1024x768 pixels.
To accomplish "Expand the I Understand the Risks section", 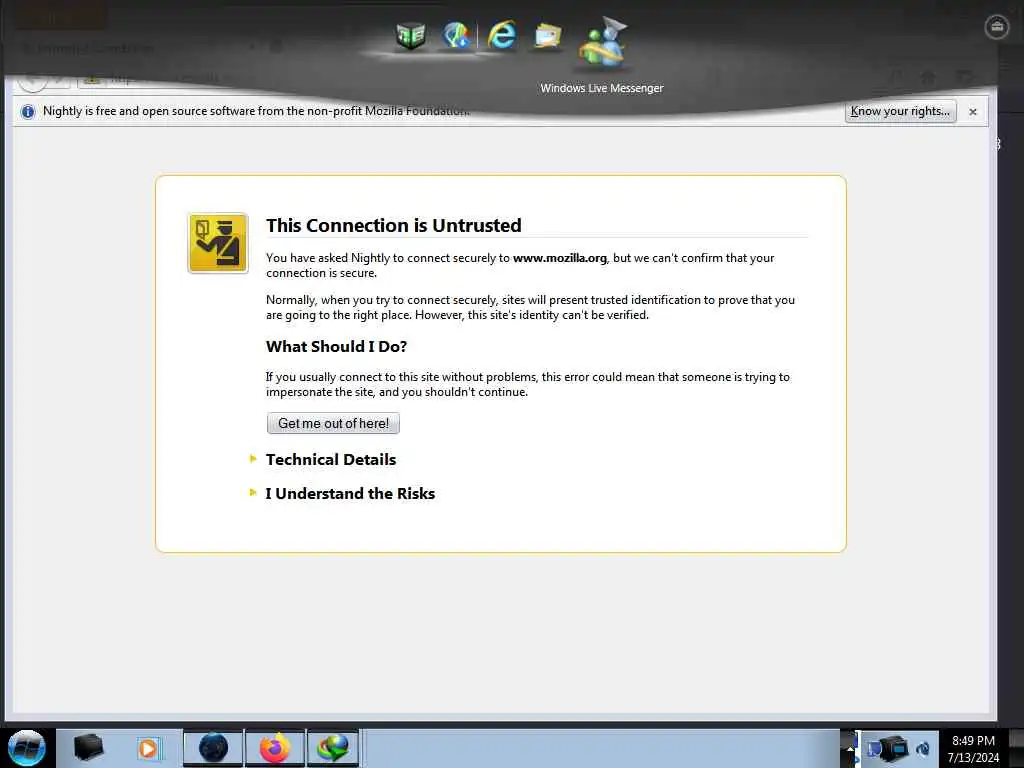I will (350, 494).
